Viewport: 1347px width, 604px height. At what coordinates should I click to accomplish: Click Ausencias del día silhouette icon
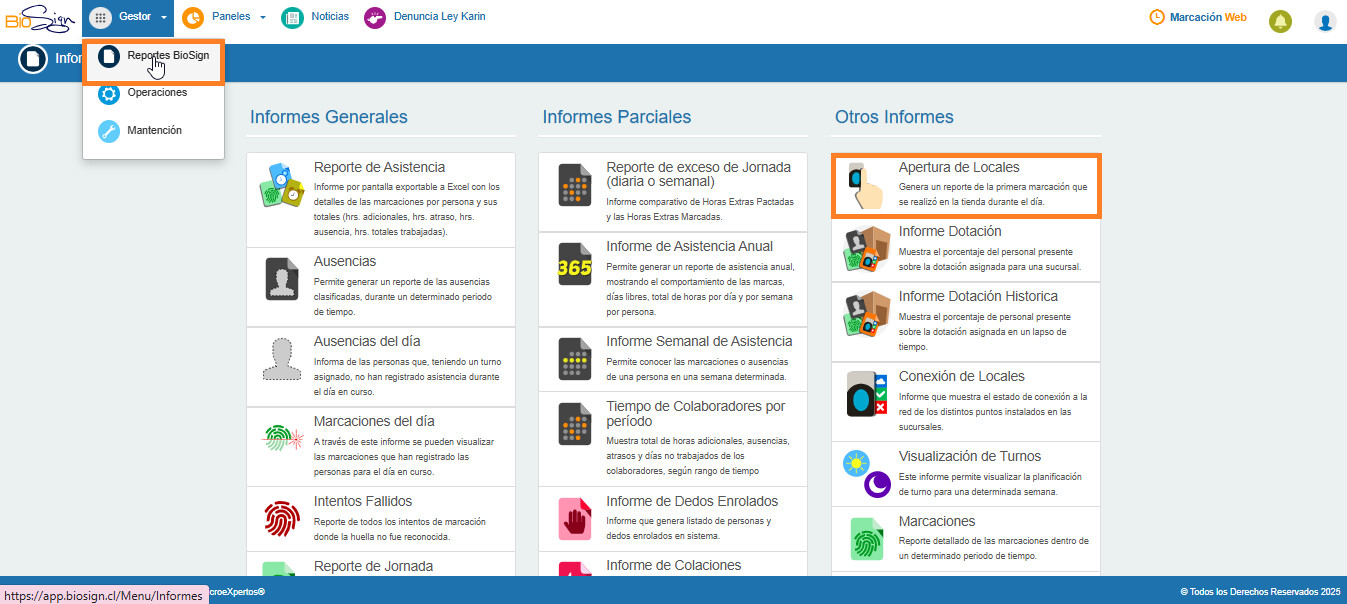pos(281,359)
